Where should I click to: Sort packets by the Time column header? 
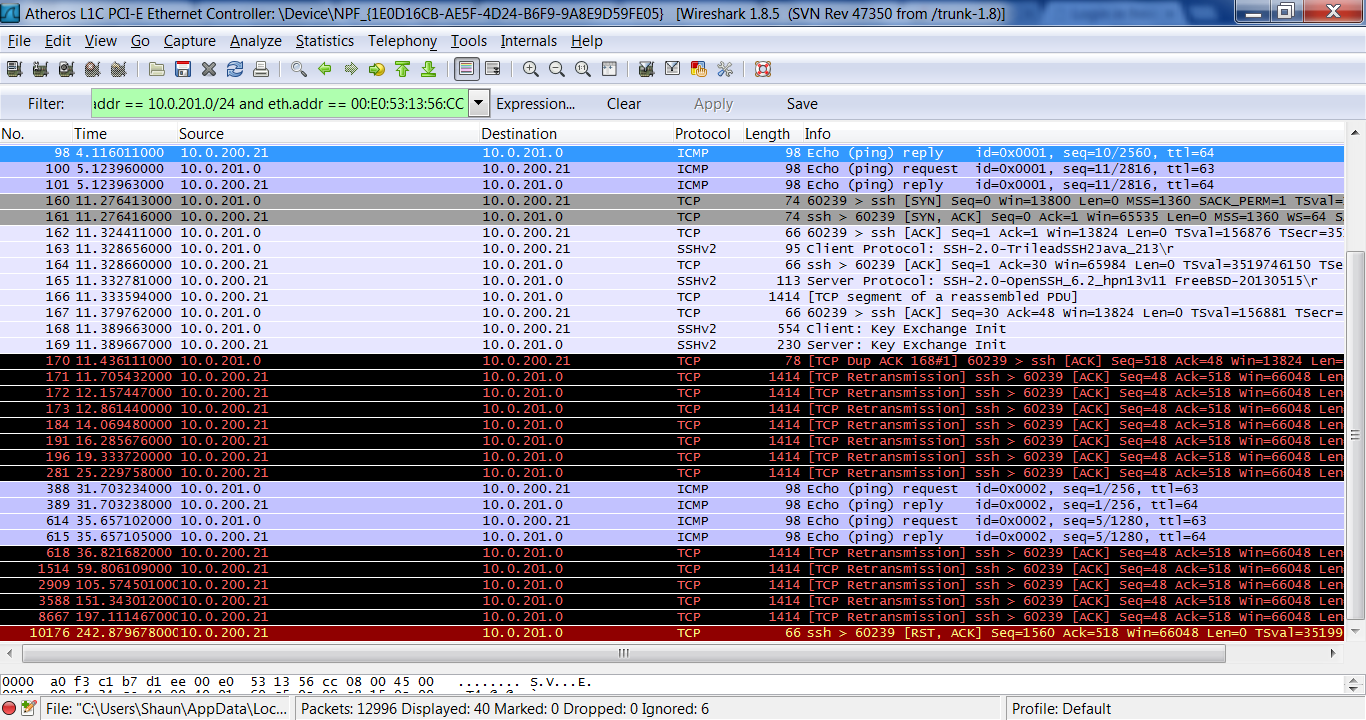90,133
